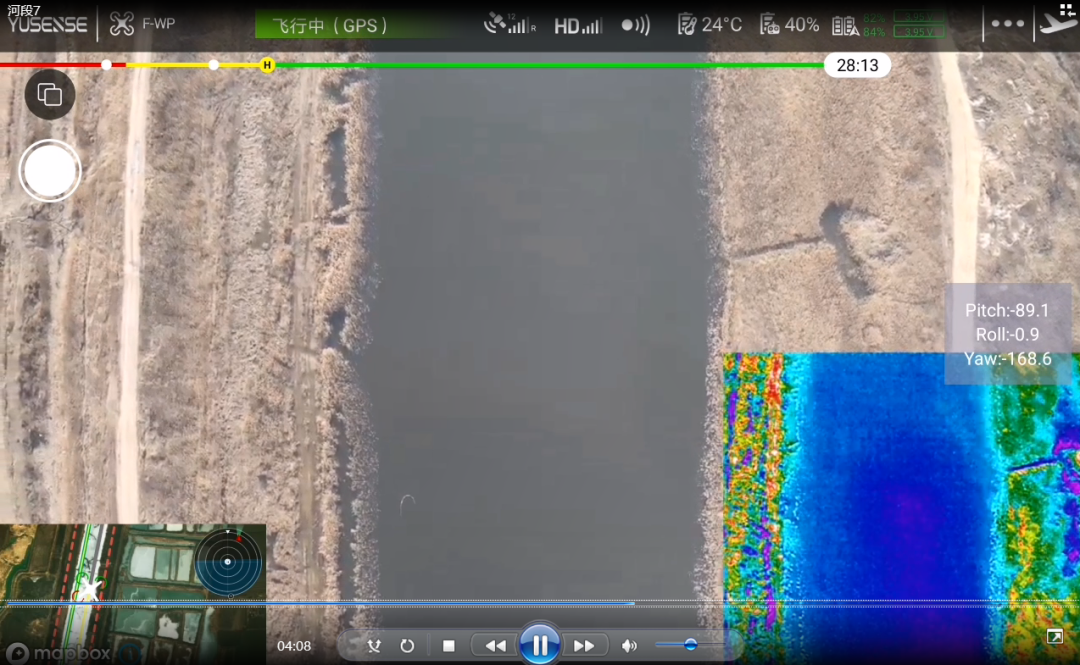Check the GPS satellite signal icon
Viewport: 1080px width, 665px height.
point(509,24)
